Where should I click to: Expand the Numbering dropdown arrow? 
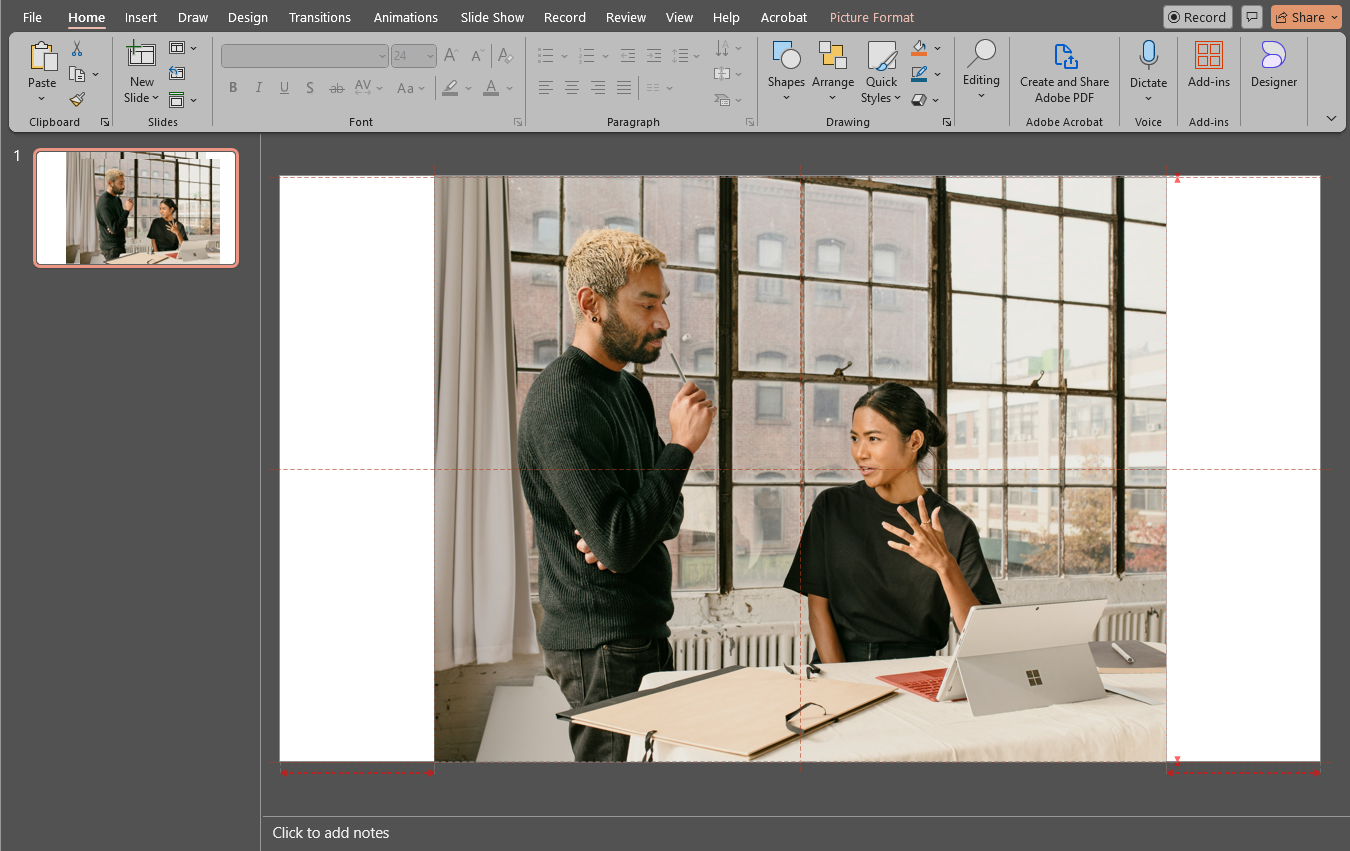coord(606,56)
